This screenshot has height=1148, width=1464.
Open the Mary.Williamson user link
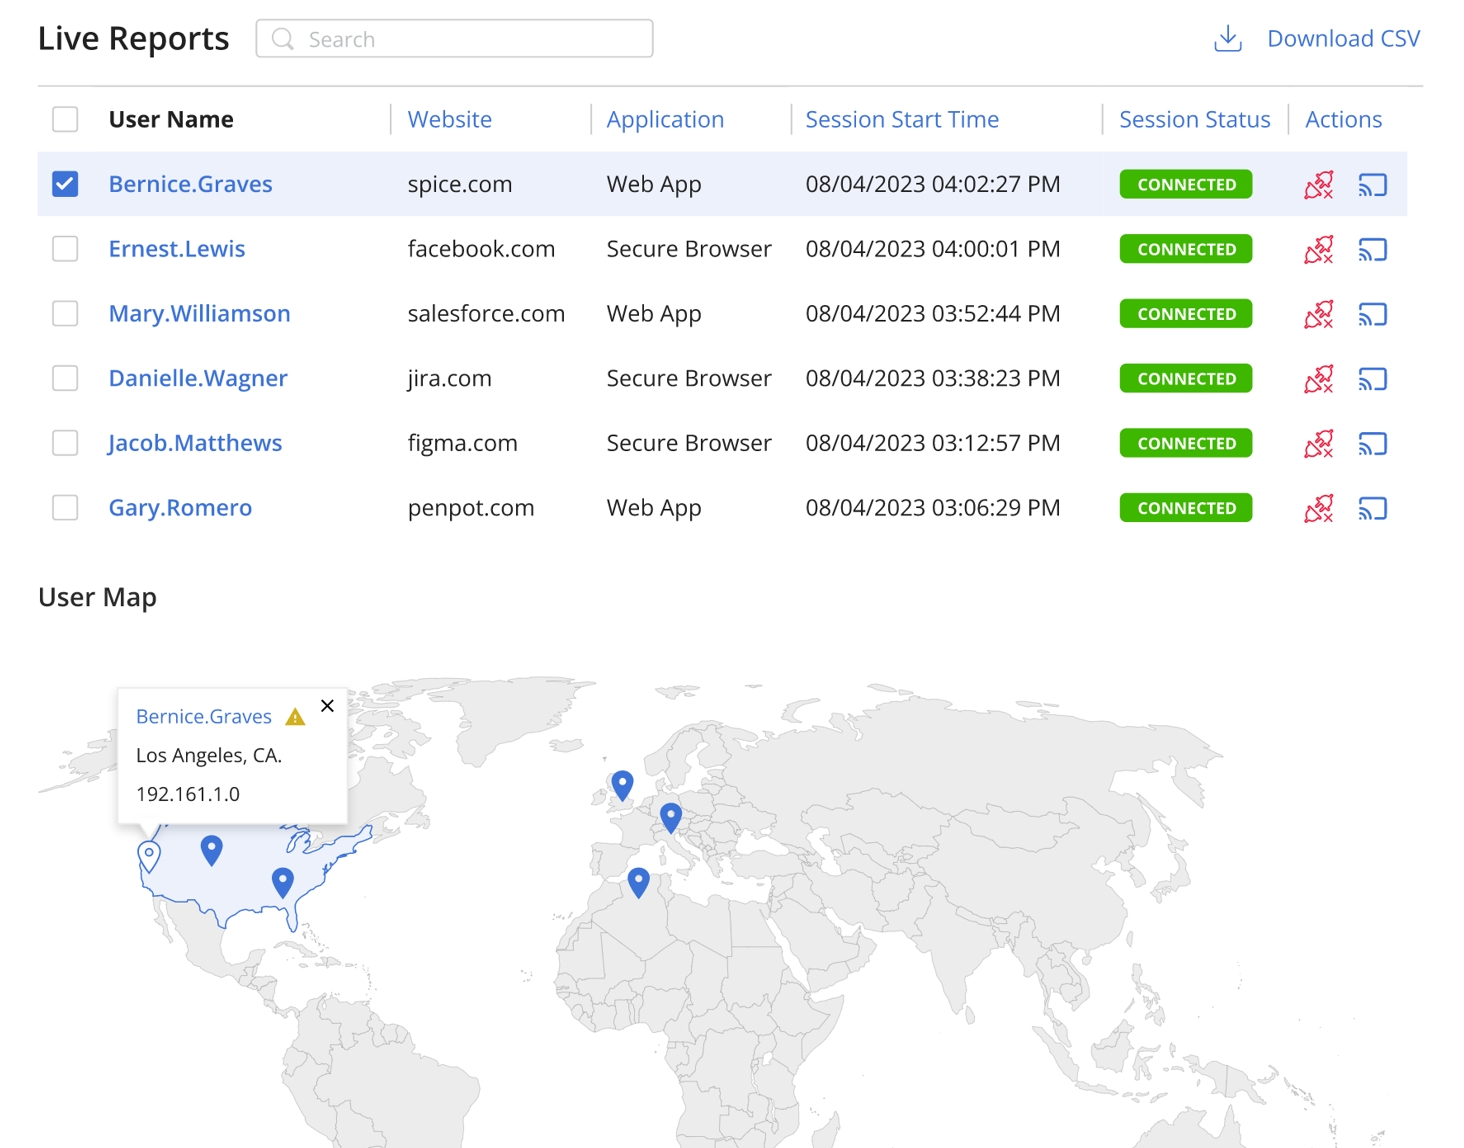tap(199, 314)
